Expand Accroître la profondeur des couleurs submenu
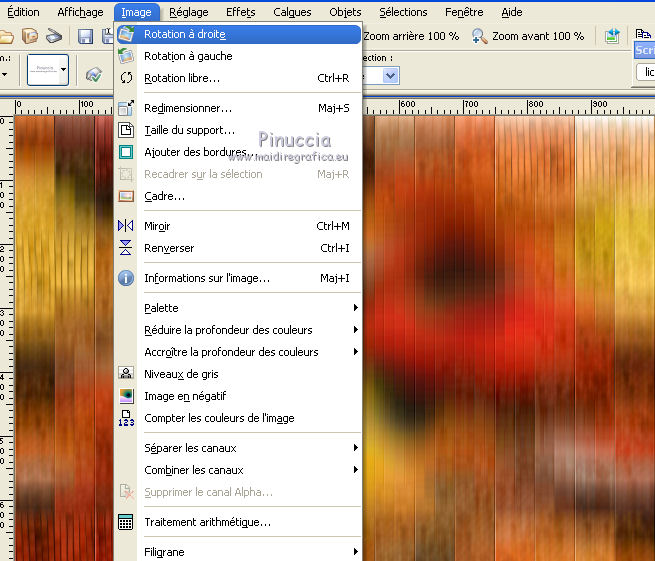The height and width of the screenshot is (561, 655). point(239,352)
